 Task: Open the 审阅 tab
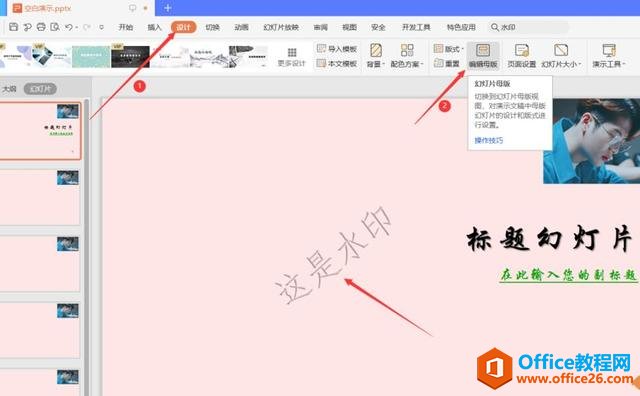[x=320, y=27]
